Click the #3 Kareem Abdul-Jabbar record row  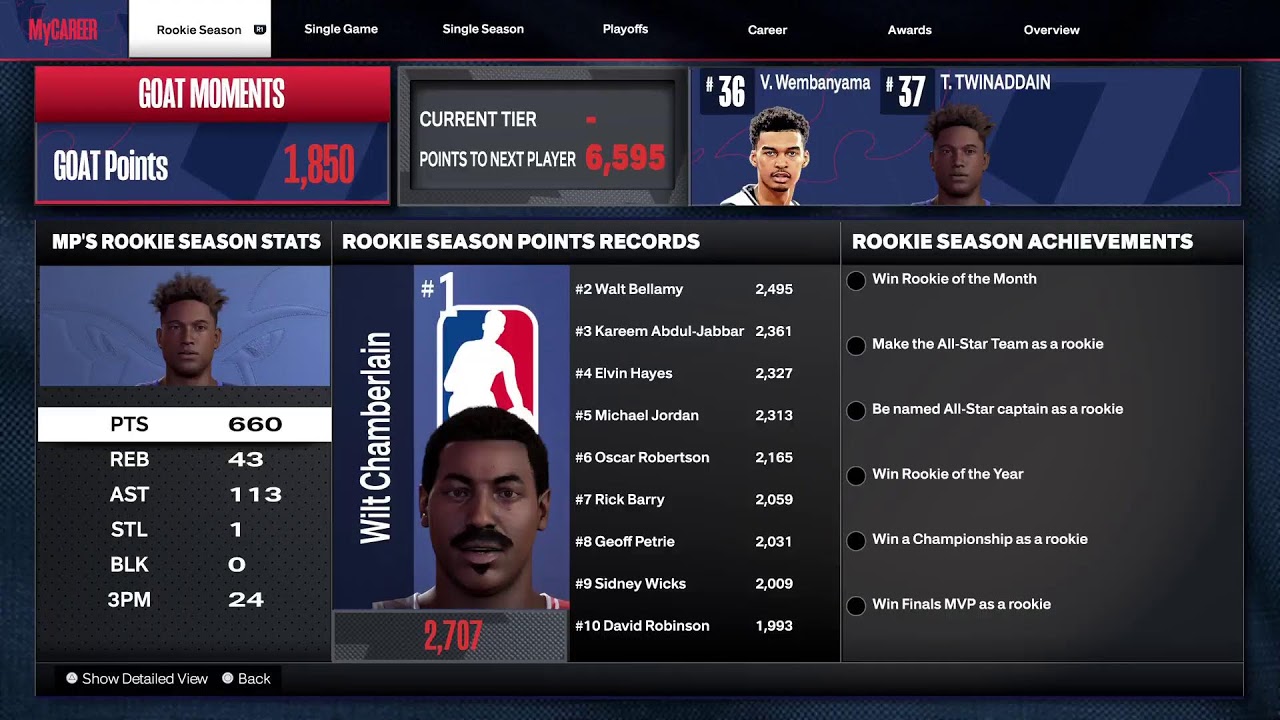(x=684, y=331)
